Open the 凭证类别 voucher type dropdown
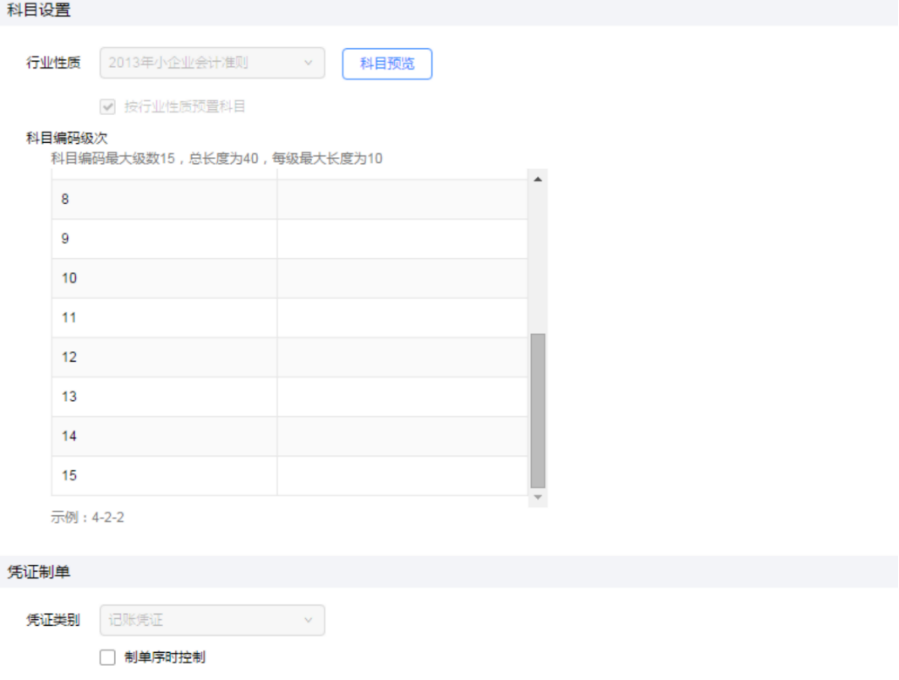This screenshot has height=680, width=899. [x=212, y=620]
